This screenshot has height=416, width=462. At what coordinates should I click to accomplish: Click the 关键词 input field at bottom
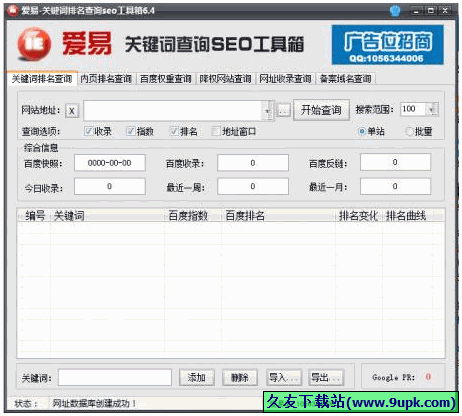coord(115,377)
